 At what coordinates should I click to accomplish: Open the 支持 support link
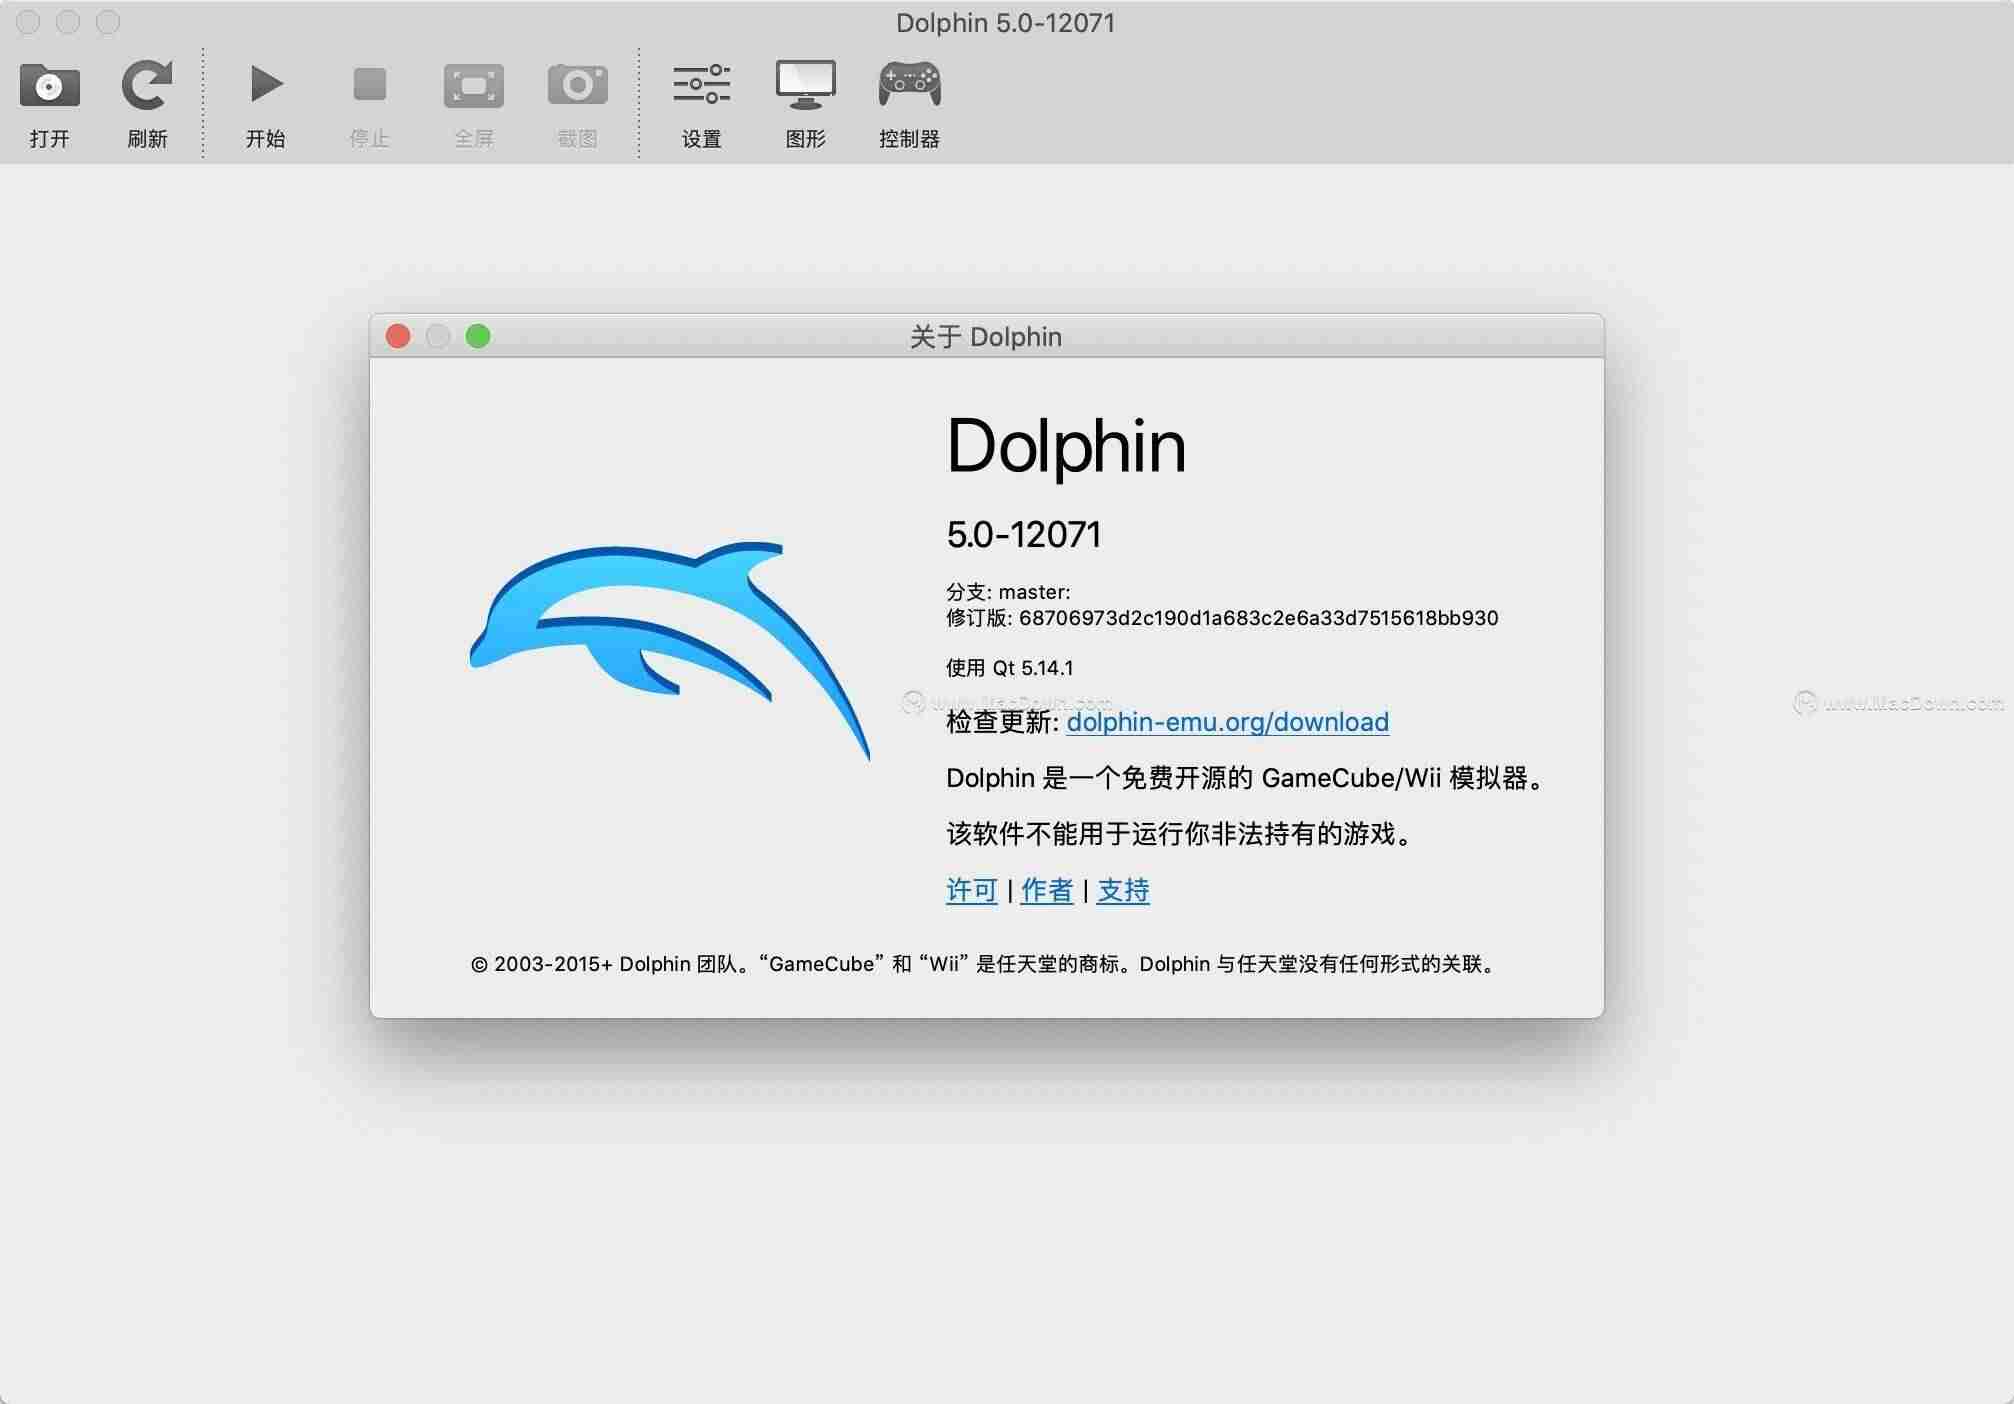coord(1123,890)
